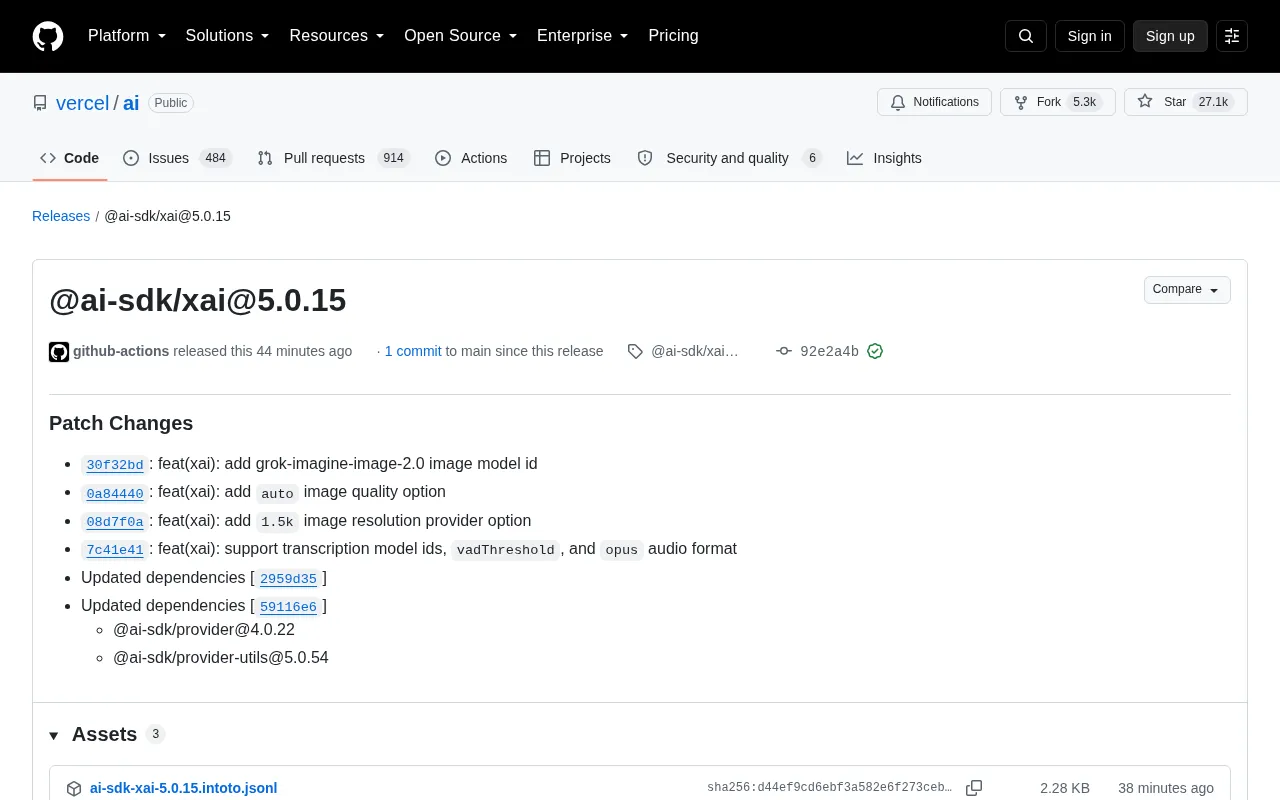The width and height of the screenshot is (1280, 800).
Task: Open commit 59116e6
Action: (x=288, y=606)
